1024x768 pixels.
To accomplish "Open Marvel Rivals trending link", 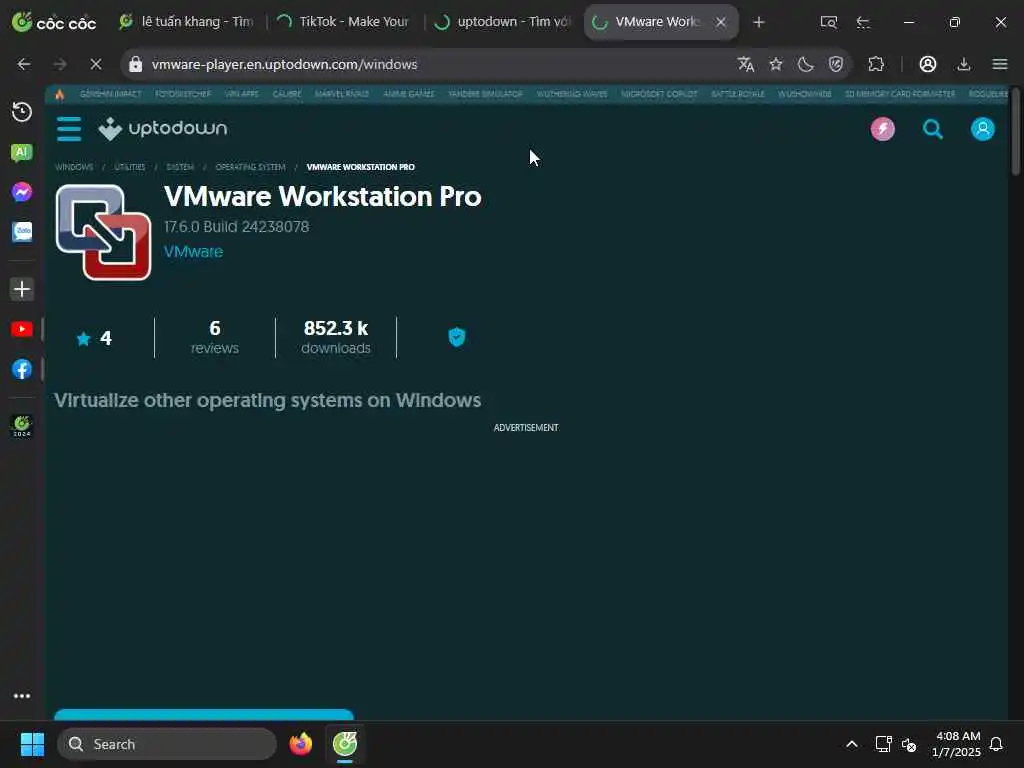I will pyautogui.click(x=342, y=94).
